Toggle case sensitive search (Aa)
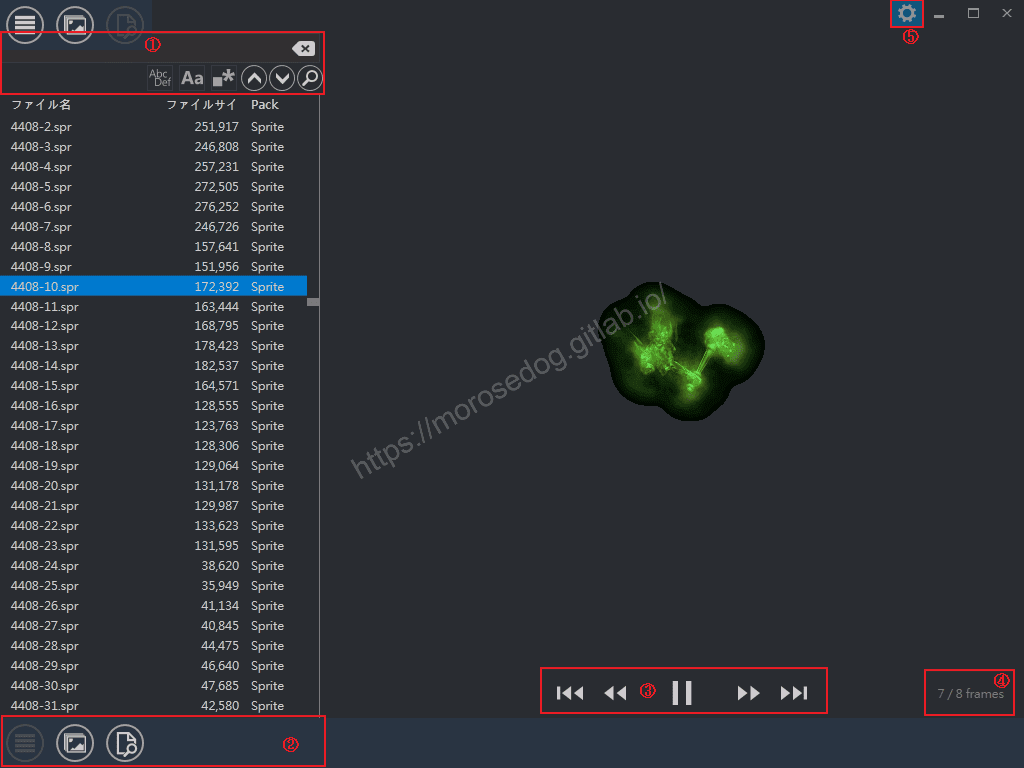This screenshot has height=768, width=1024. [x=192, y=78]
